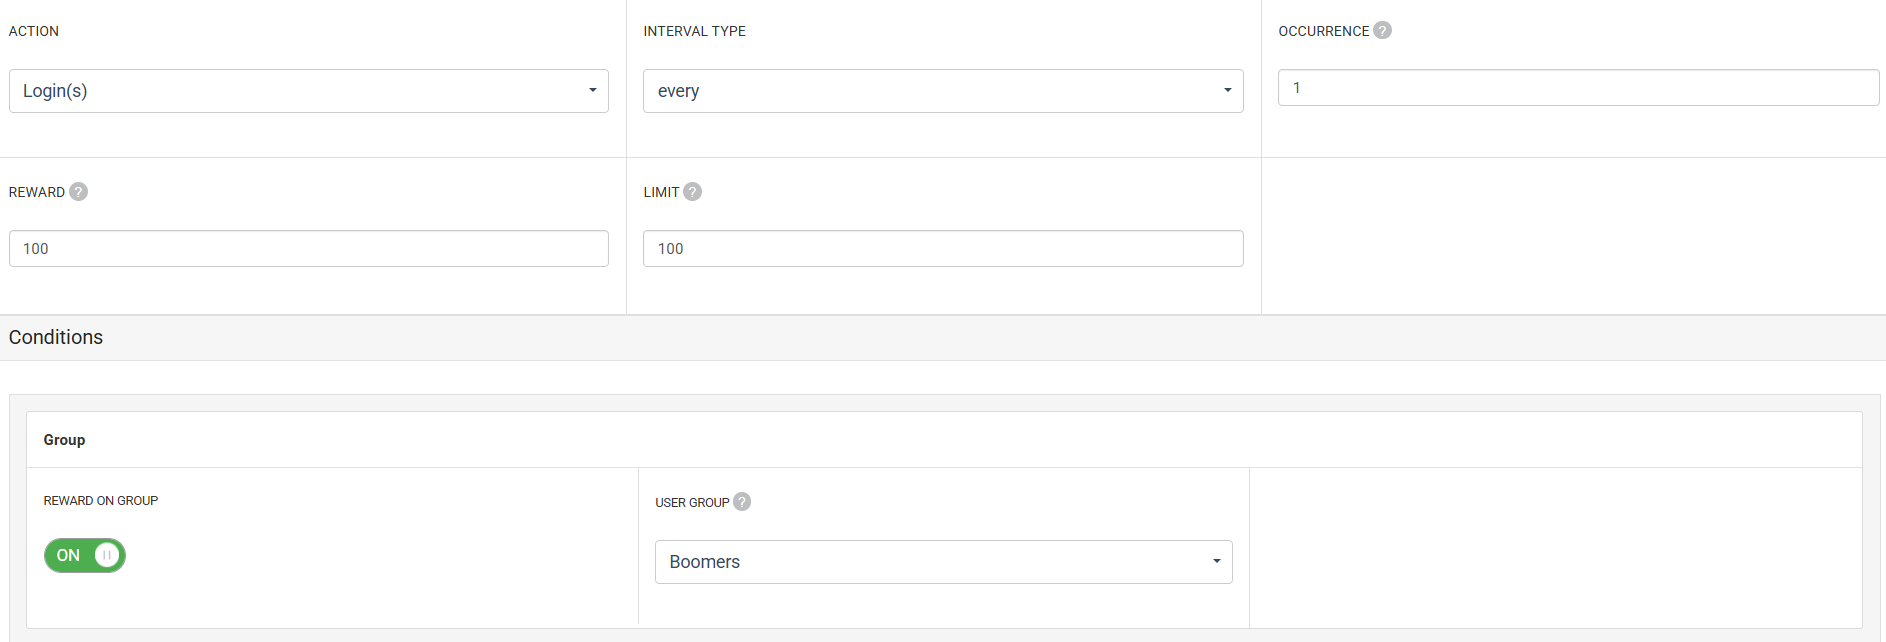Screen dimensions: 1886x642
Task: Click into the Reward value field
Action: 308,249
